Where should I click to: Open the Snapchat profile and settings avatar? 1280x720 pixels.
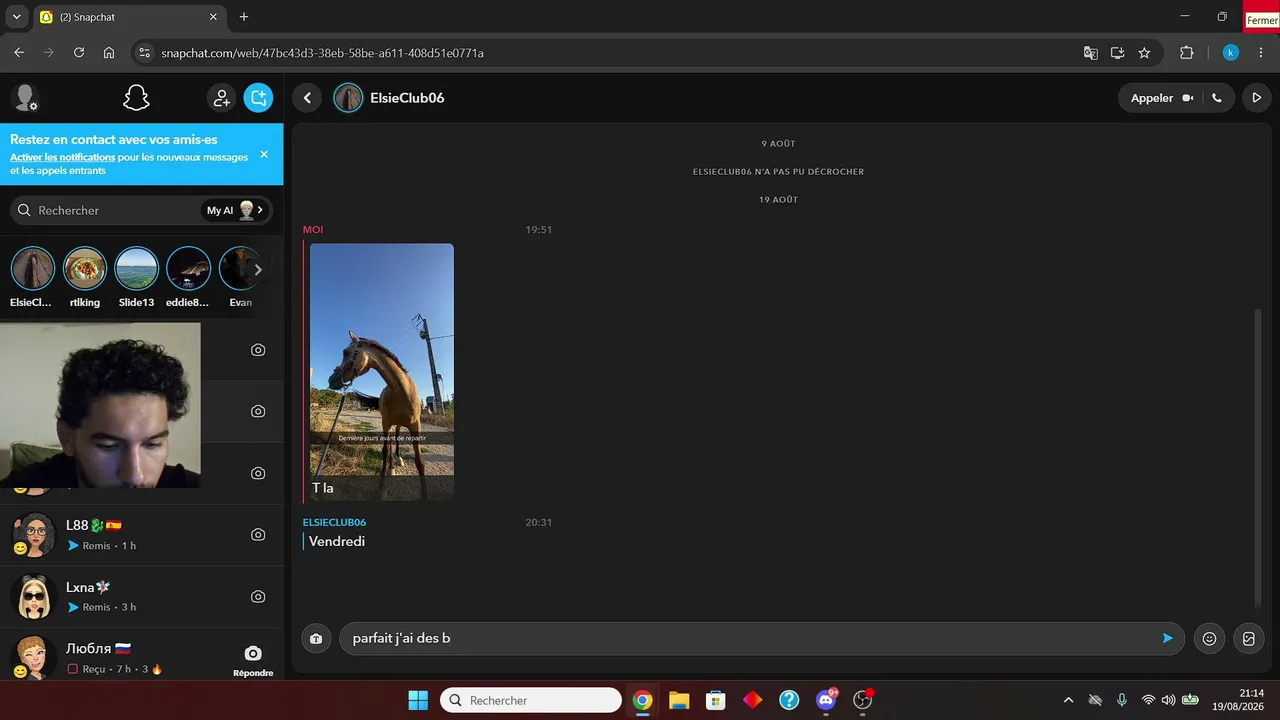pyautogui.click(x=24, y=98)
